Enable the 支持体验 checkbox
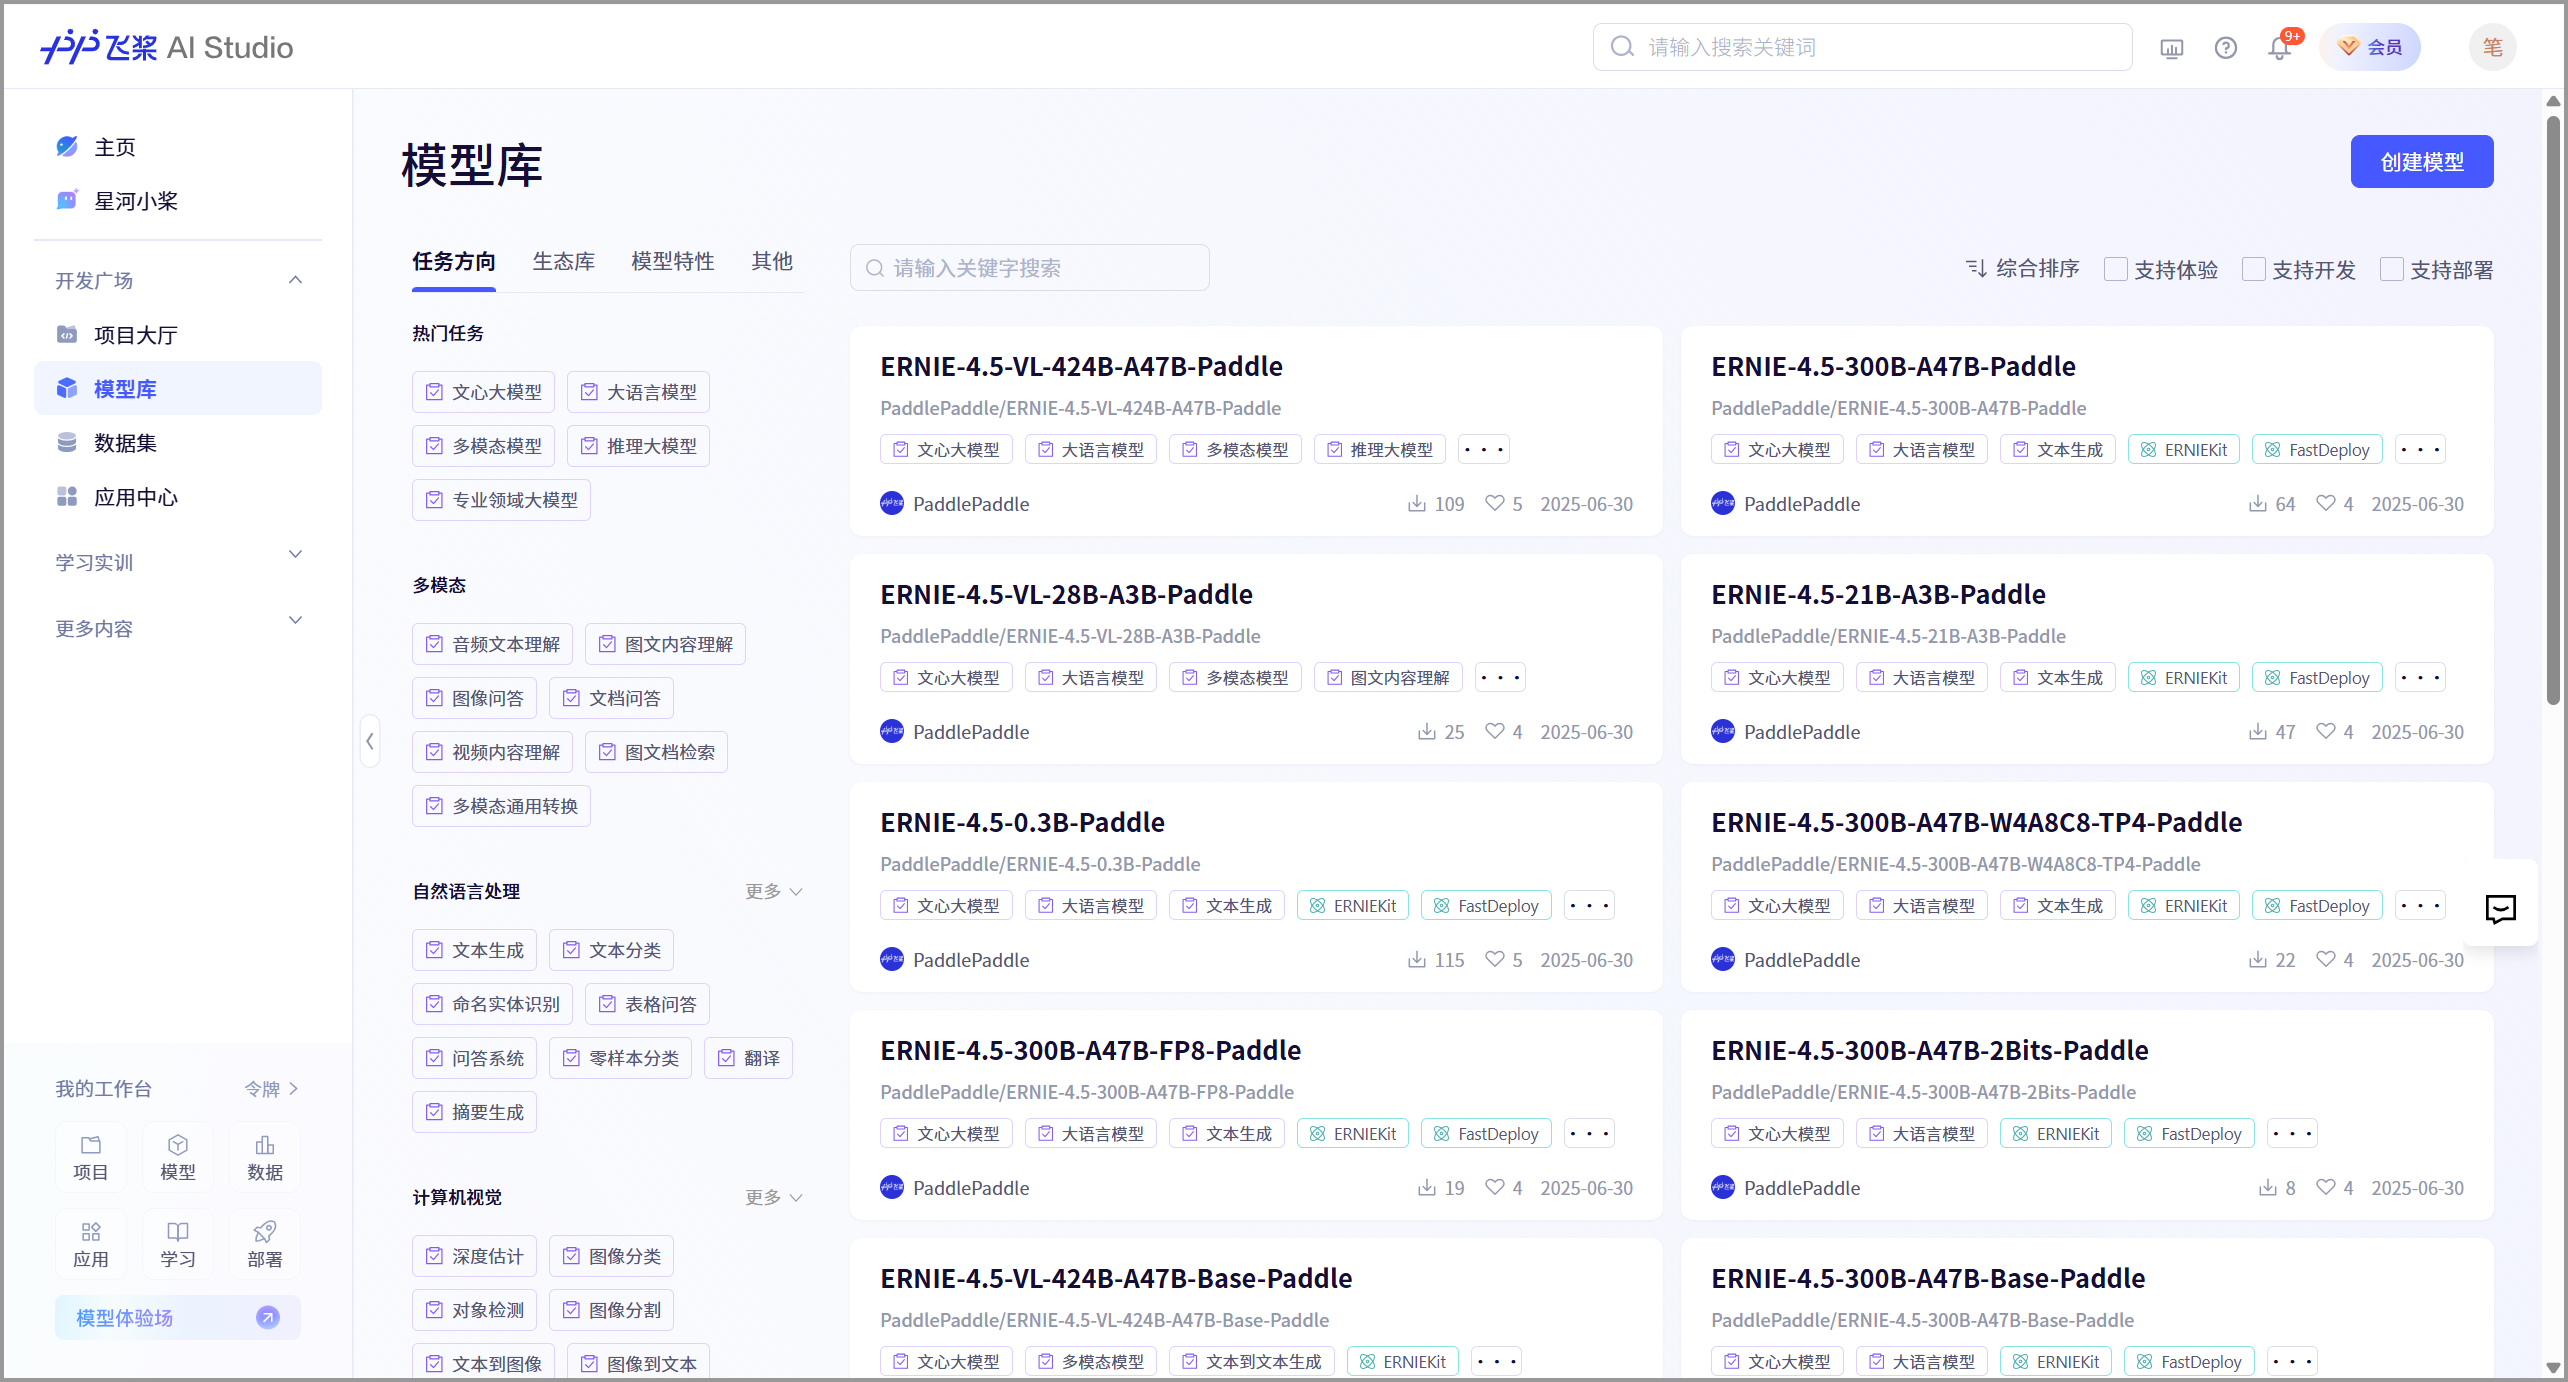The image size is (2568, 1382). pyautogui.click(x=2116, y=269)
